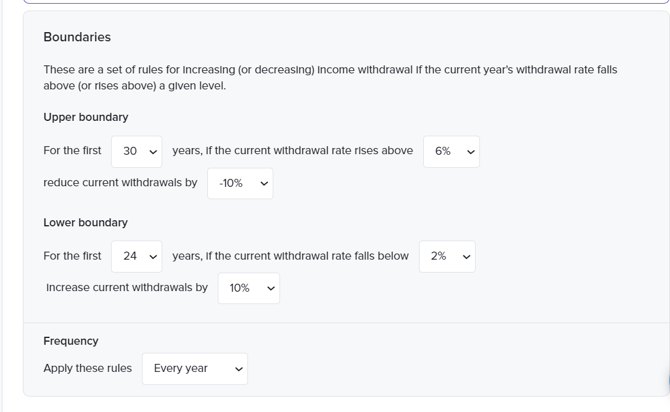This screenshot has height=412, width=670.
Task: Click the chevron arrow next to 10% increase
Action: coord(271,289)
